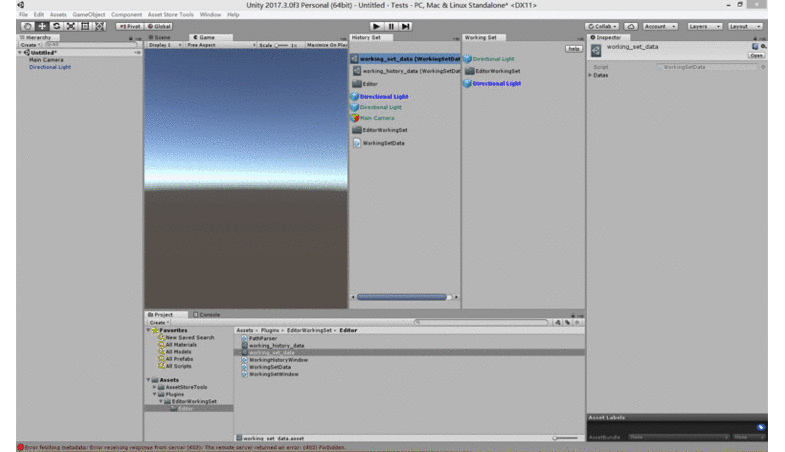785x452 pixels.
Task: Select the Scale tool
Action: pos(71,26)
